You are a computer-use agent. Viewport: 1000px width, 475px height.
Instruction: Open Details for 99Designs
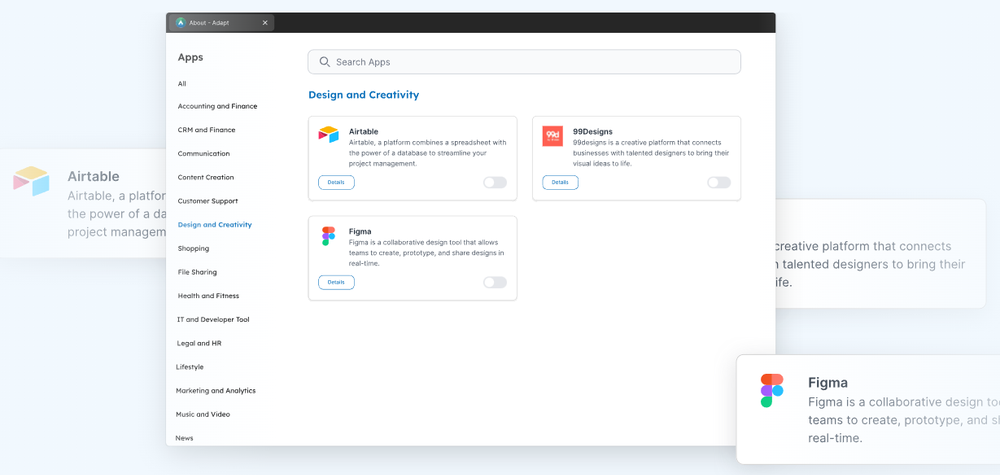coord(560,182)
